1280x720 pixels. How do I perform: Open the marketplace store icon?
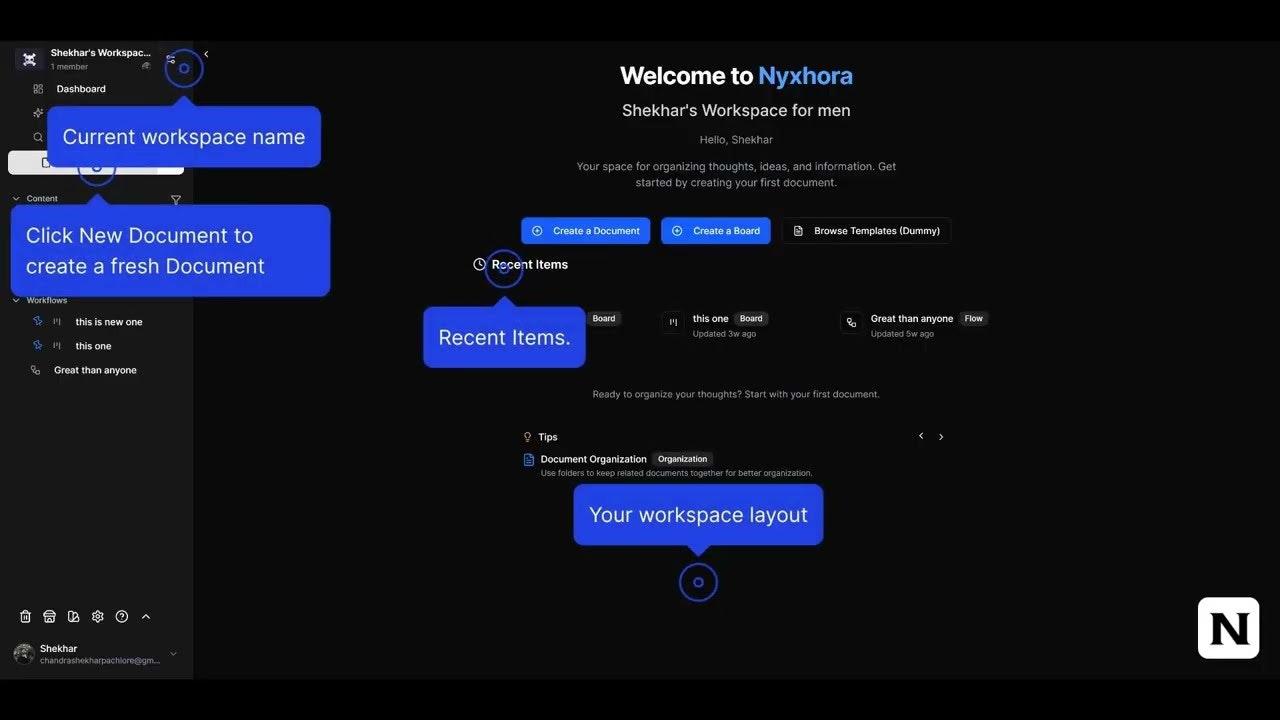coord(49,617)
